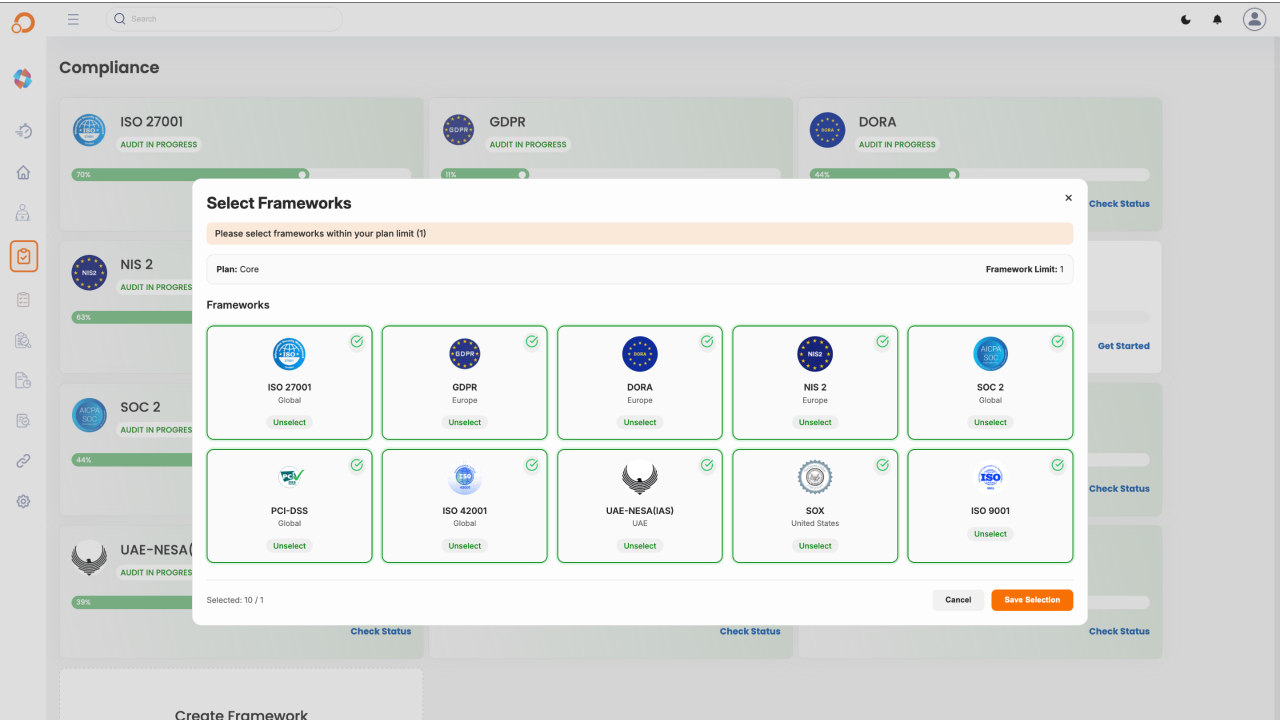Click the ISO 42001 logo in the dialog
The width and height of the screenshot is (1280, 720).
click(x=465, y=478)
